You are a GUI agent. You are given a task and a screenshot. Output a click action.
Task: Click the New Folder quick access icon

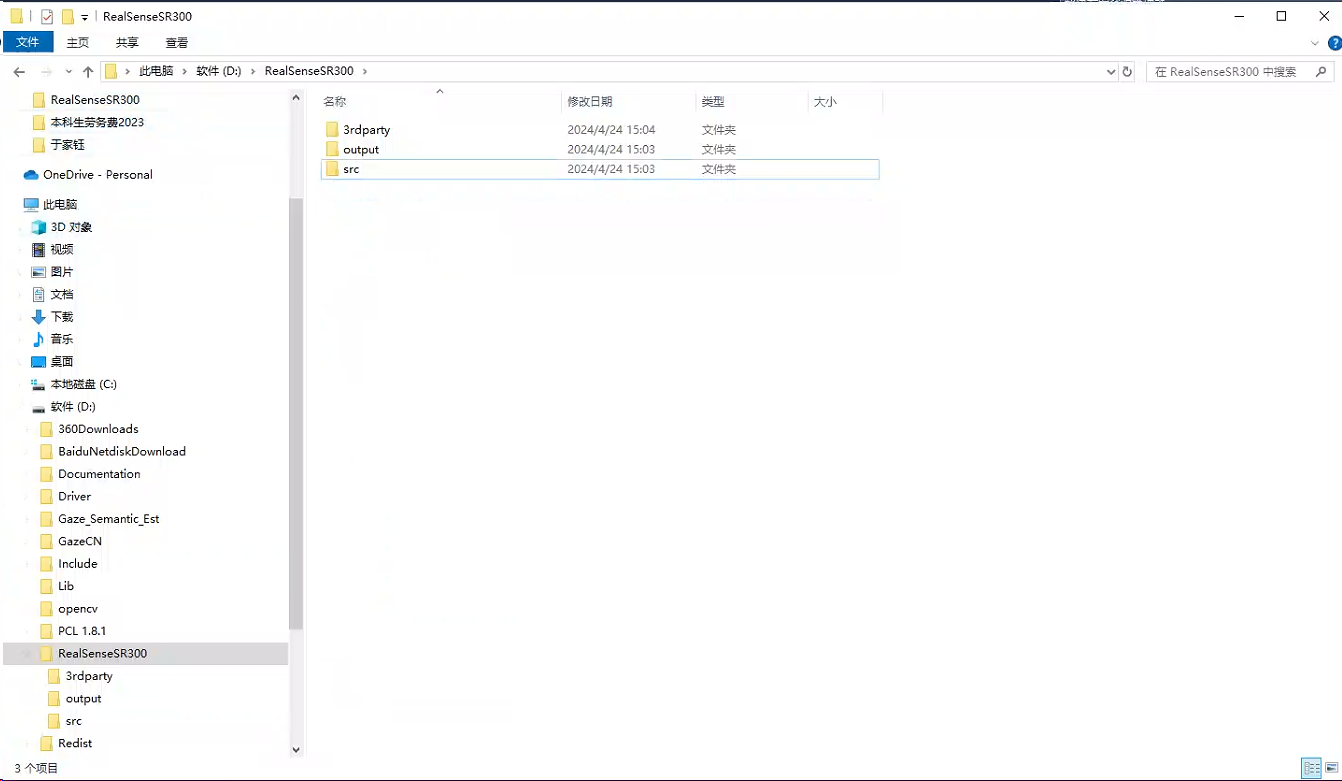(x=68, y=16)
